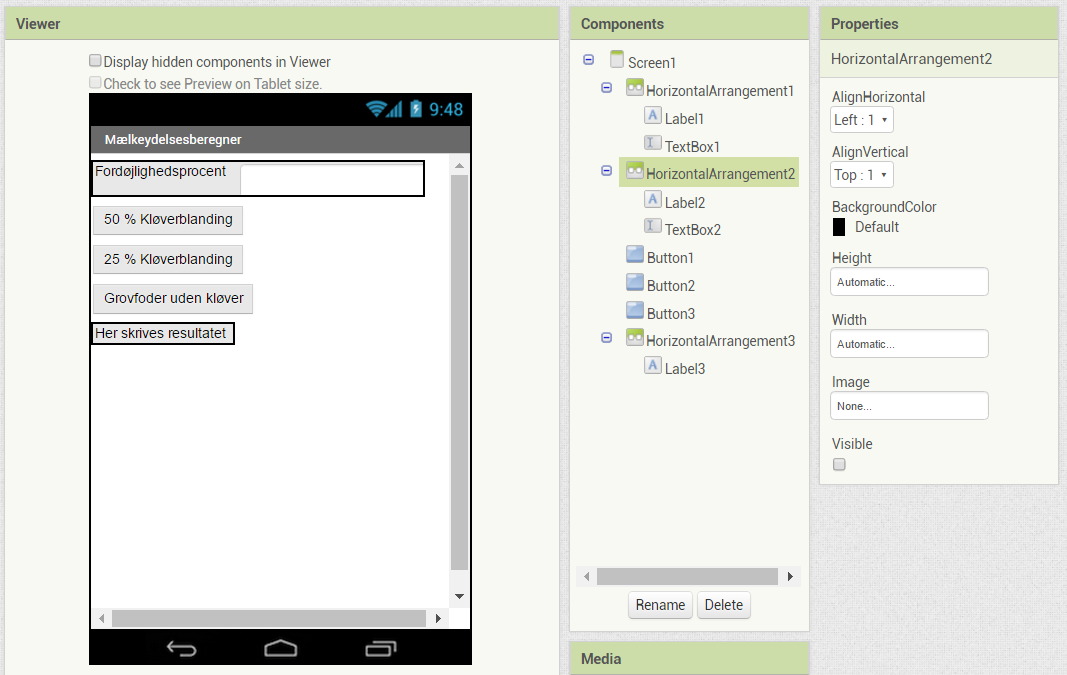Select the TextBox1 icon in component tree

click(653, 145)
